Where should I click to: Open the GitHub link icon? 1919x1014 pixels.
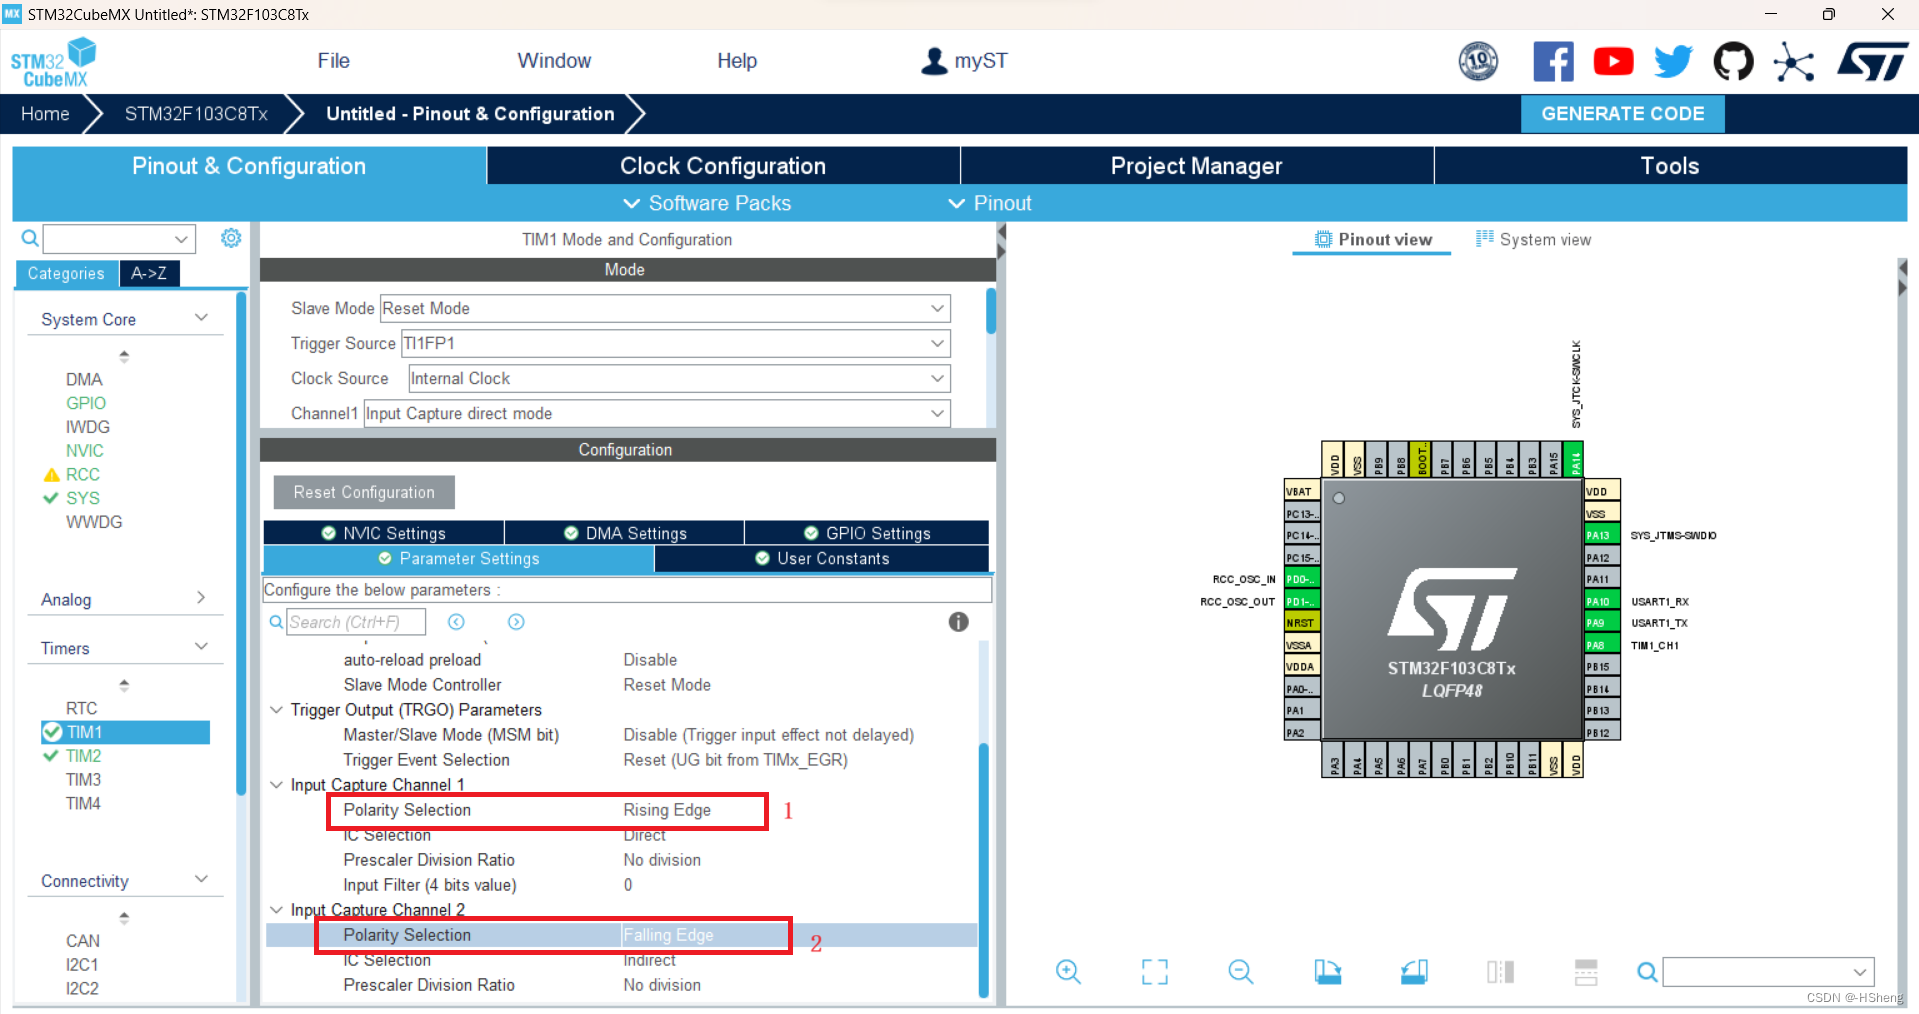point(1733,62)
